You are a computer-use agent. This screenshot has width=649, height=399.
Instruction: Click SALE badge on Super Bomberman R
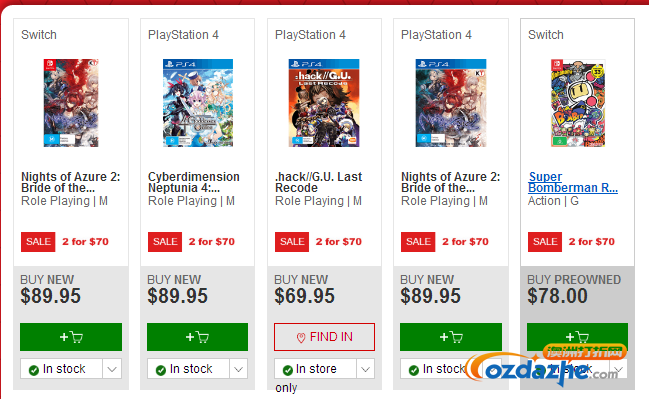[x=545, y=242]
